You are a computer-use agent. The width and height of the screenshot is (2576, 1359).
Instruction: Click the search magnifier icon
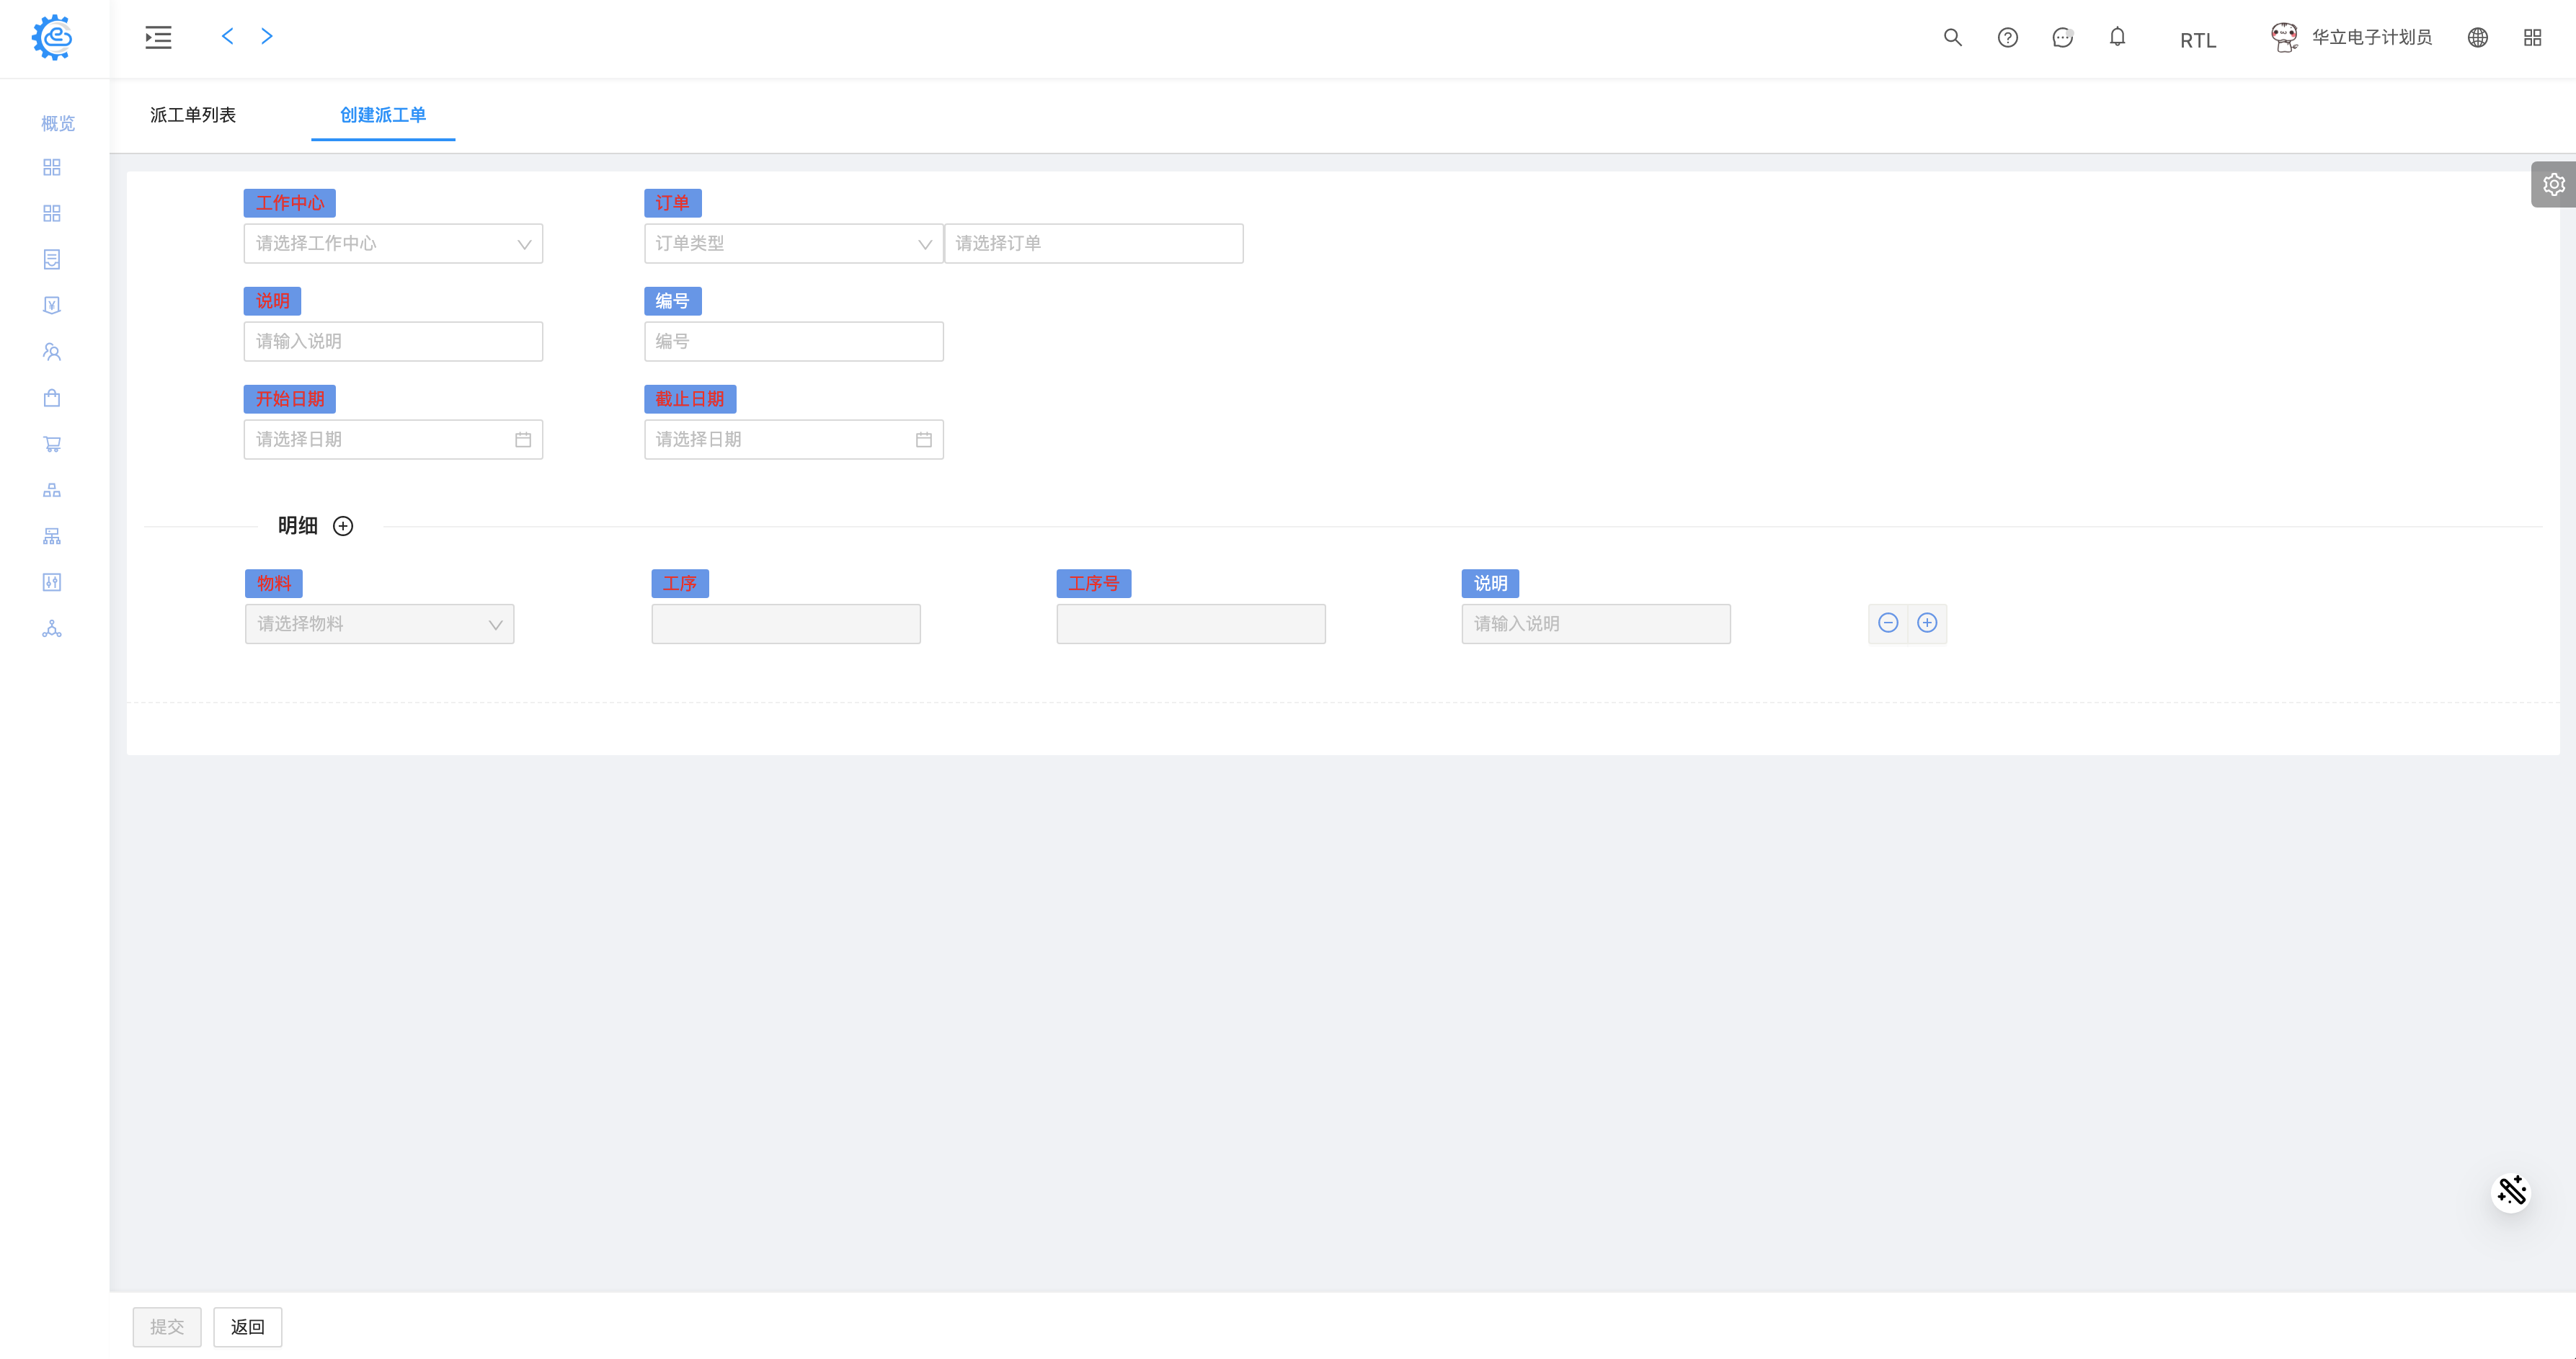point(1952,37)
